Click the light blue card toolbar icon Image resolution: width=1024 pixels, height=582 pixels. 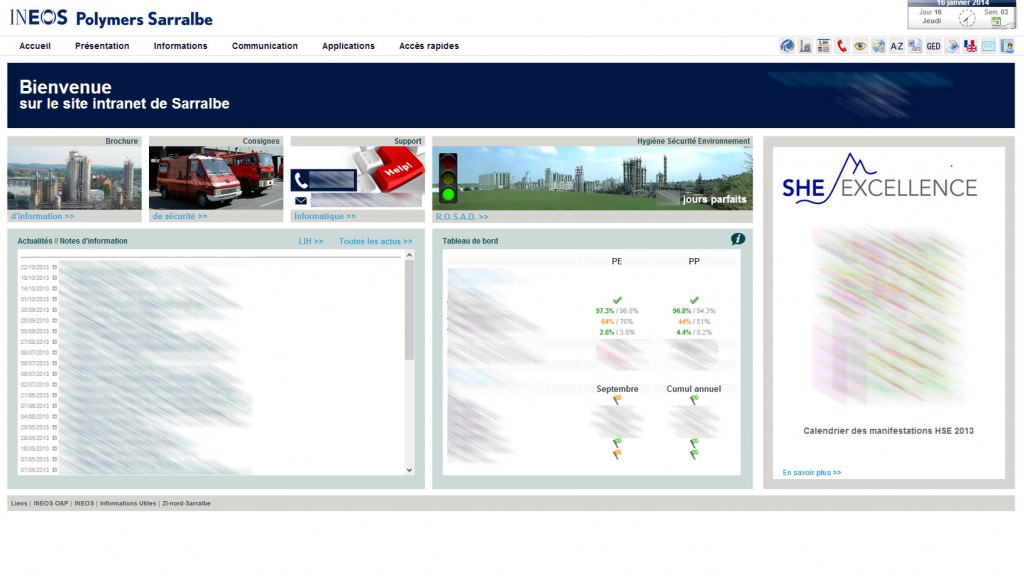989,46
